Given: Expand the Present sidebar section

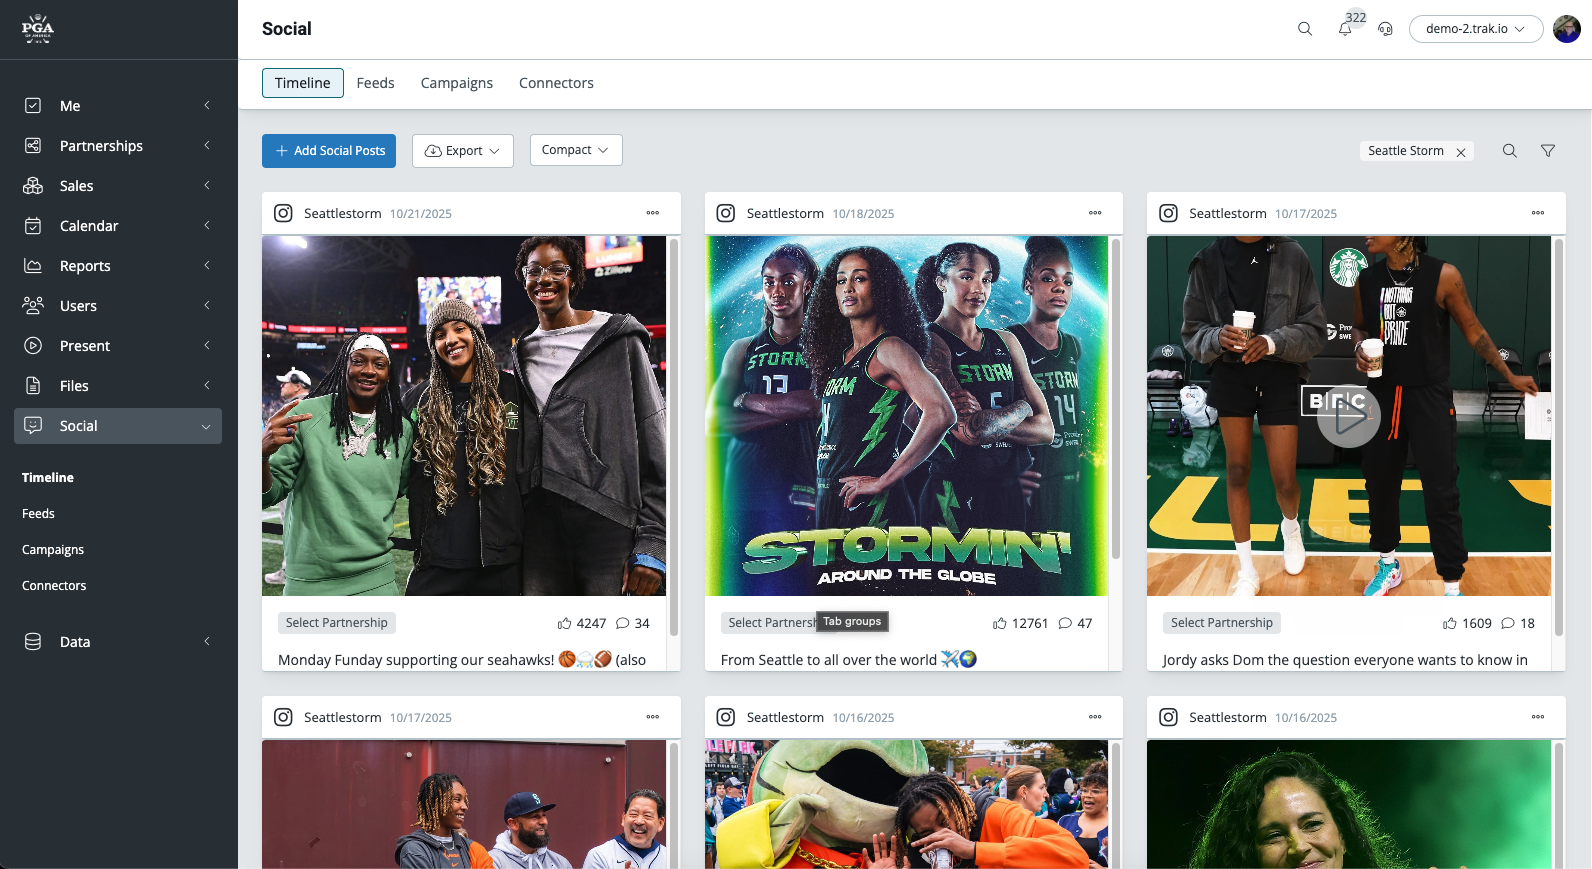Looking at the screenshot, I should [x=207, y=346].
